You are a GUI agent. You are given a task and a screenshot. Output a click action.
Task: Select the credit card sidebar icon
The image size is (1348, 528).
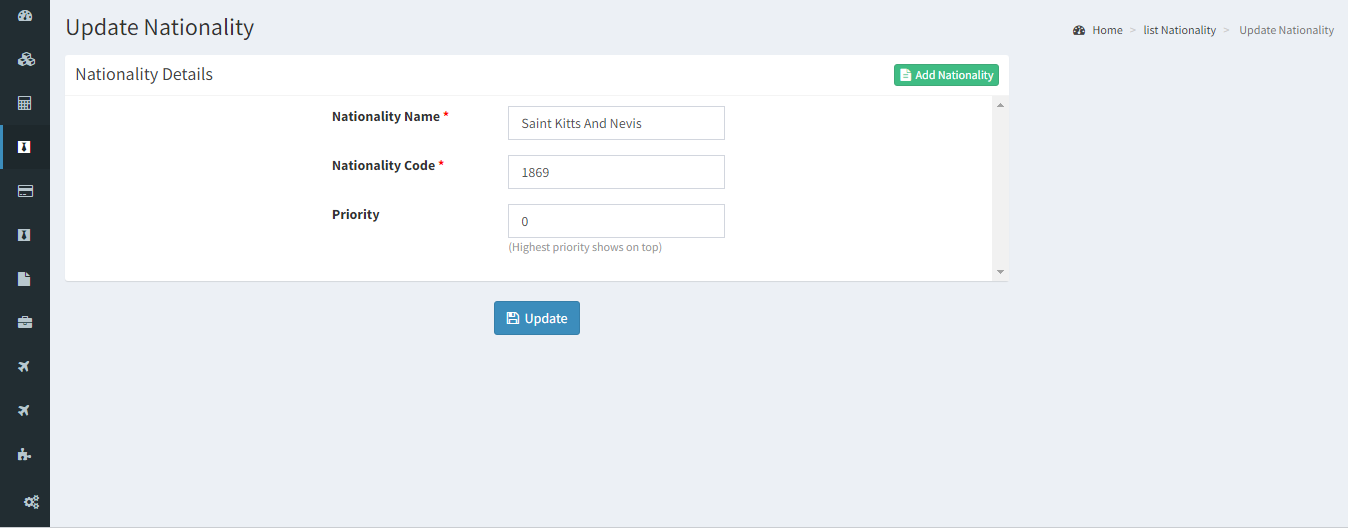coord(25,191)
